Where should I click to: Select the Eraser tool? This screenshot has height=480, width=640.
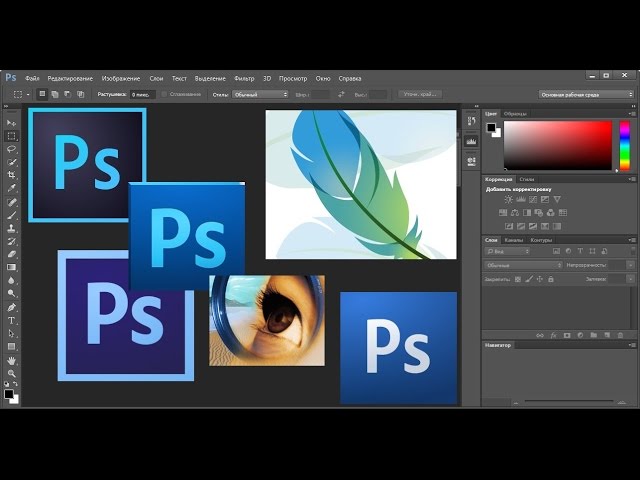[x=11, y=254]
